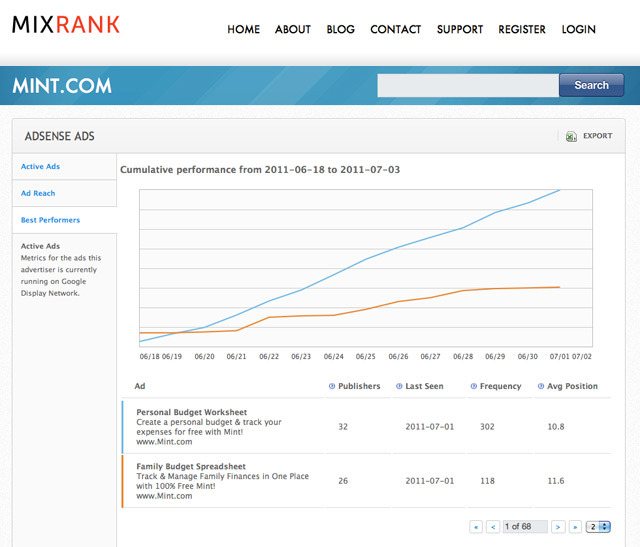Select the Best Performers tab
The width and height of the screenshot is (640, 547).
tap(50, 220)
